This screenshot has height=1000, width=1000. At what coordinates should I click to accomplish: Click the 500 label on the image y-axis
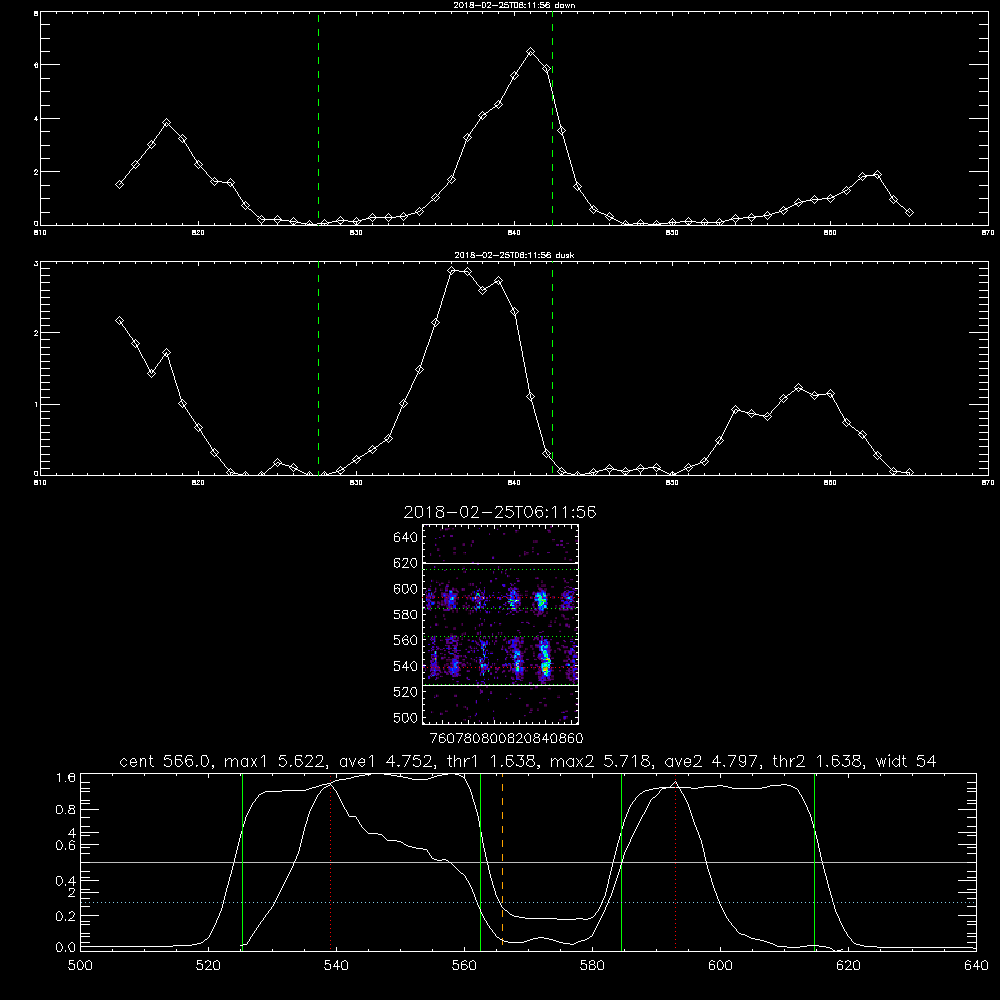pyautogui.click(x=406, y=717)
